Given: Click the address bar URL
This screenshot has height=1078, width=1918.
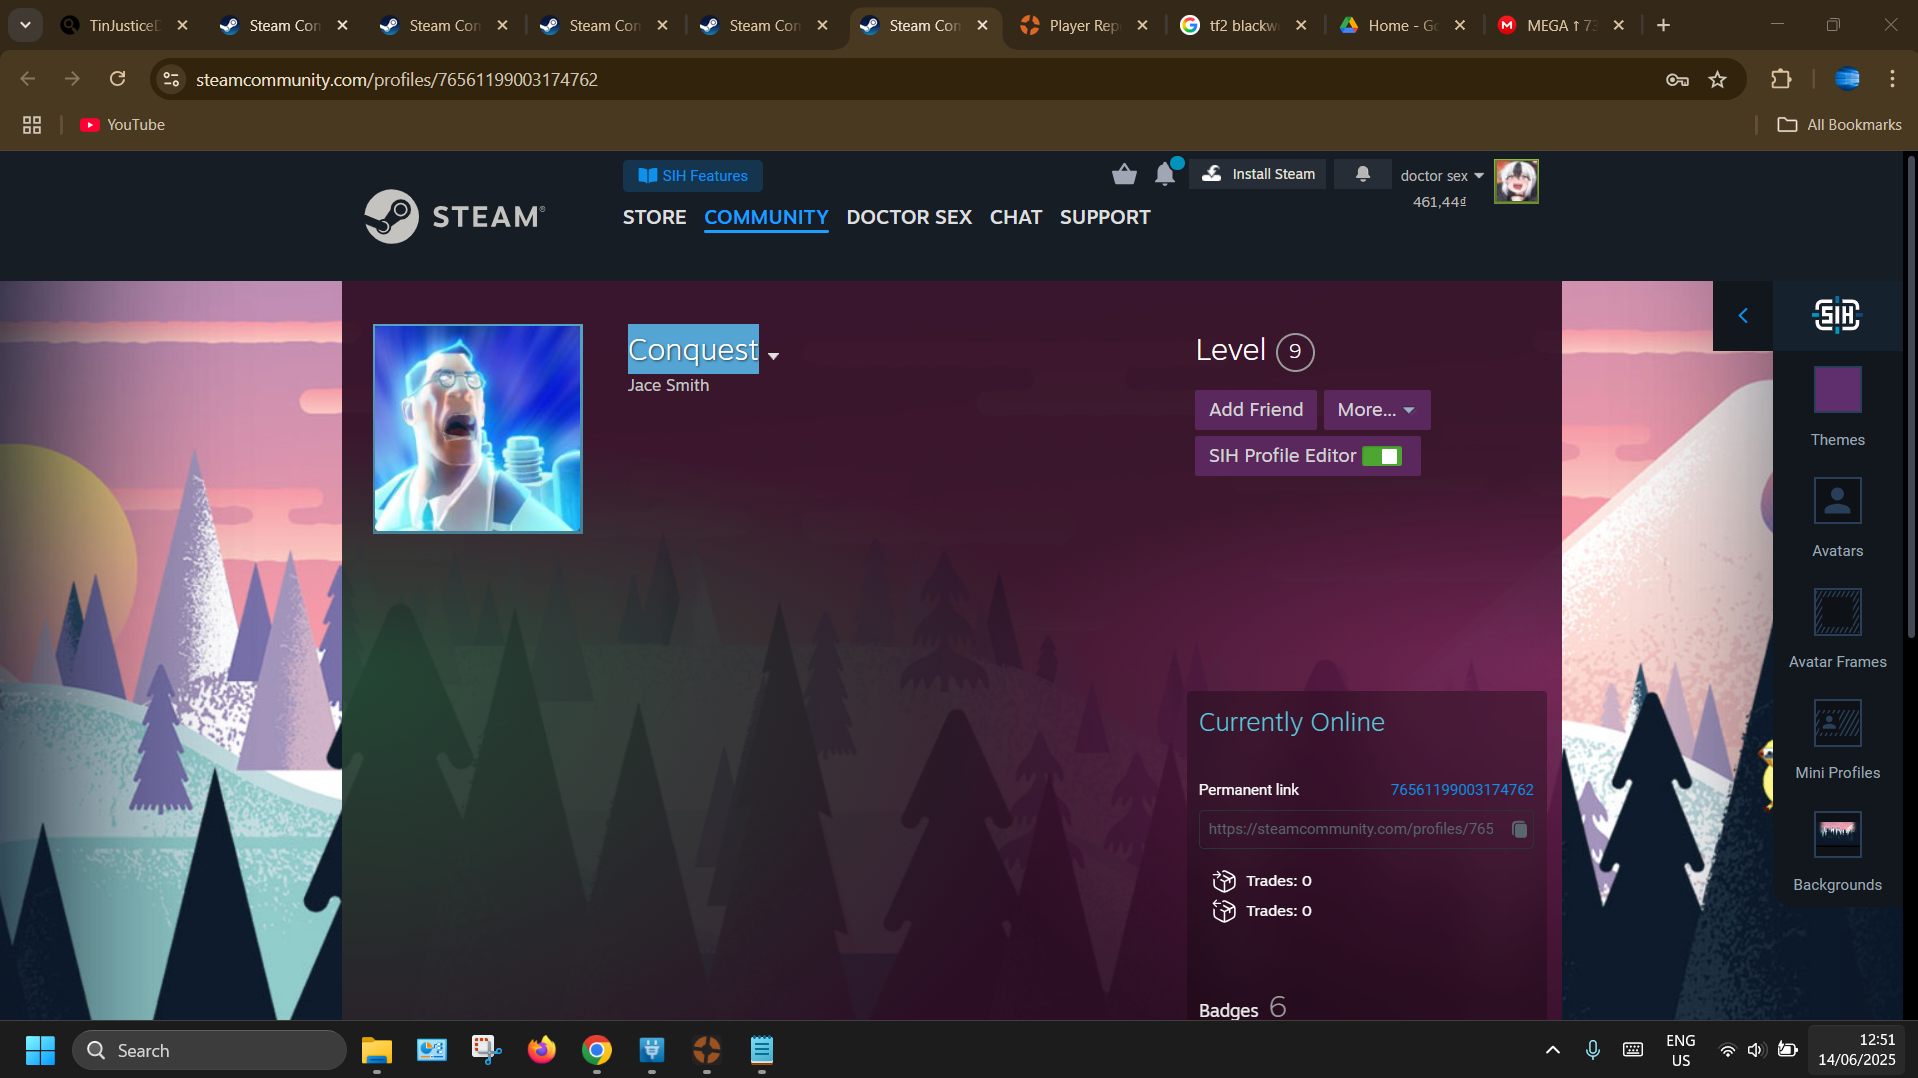Looking at the screenshot, I should click(x=397, y=79).
